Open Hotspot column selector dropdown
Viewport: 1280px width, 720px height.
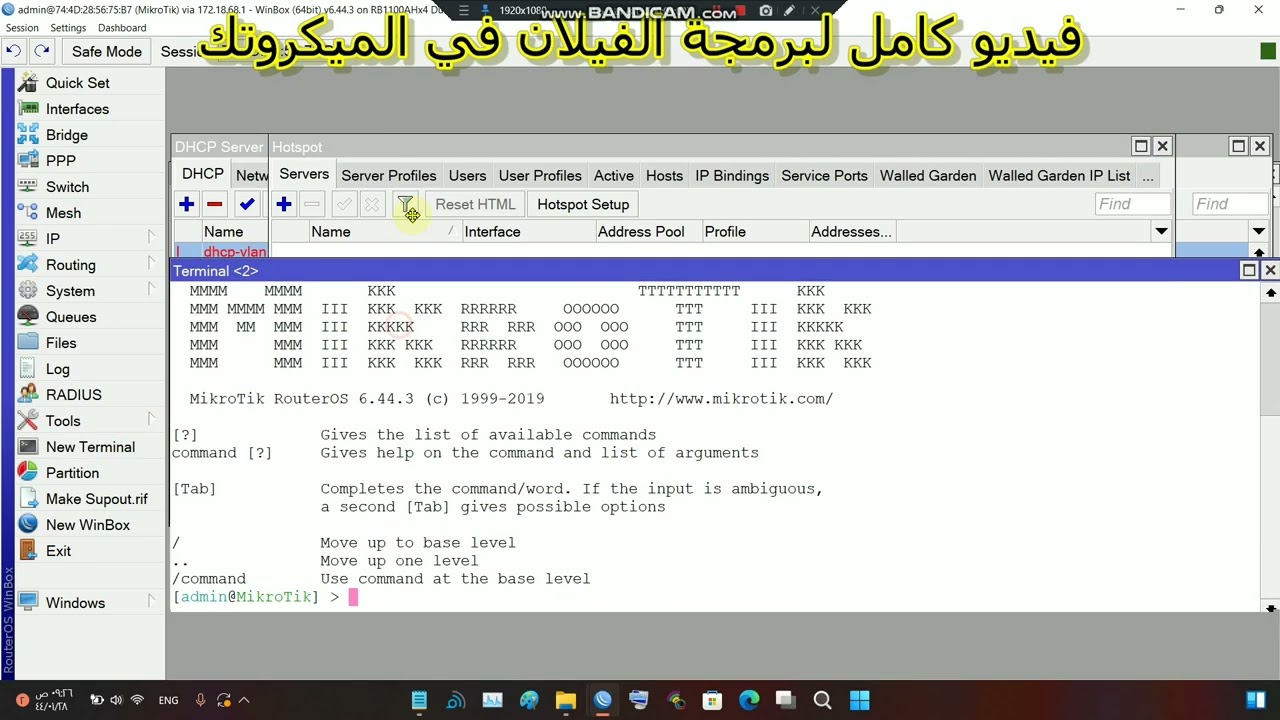(1161, 231)
